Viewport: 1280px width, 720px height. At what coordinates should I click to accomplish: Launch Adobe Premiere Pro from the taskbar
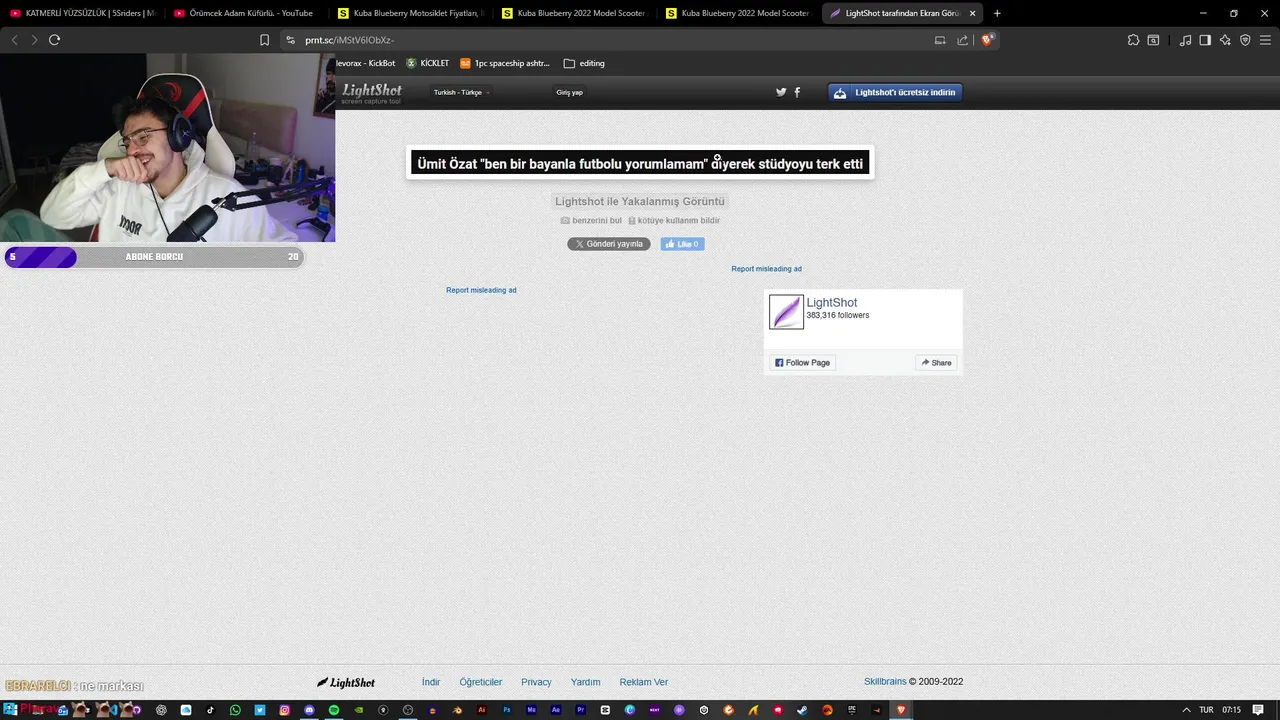click(580, 710)
